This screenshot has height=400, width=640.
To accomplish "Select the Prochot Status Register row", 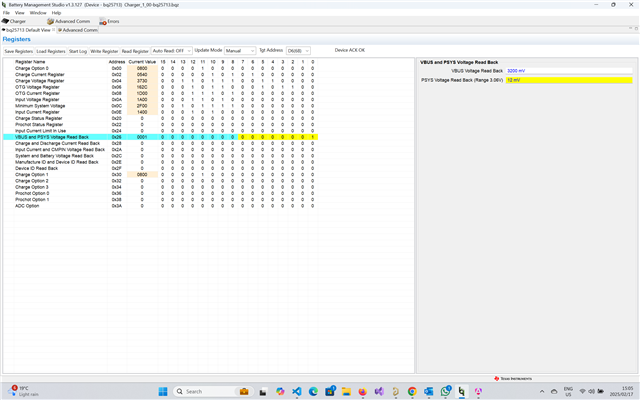I will tap(160, 124).
